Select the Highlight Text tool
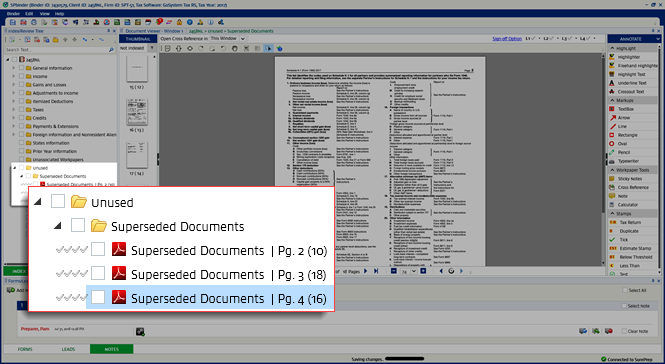The image size is (665, 364). pyautogui.click(x=633, y=74)
